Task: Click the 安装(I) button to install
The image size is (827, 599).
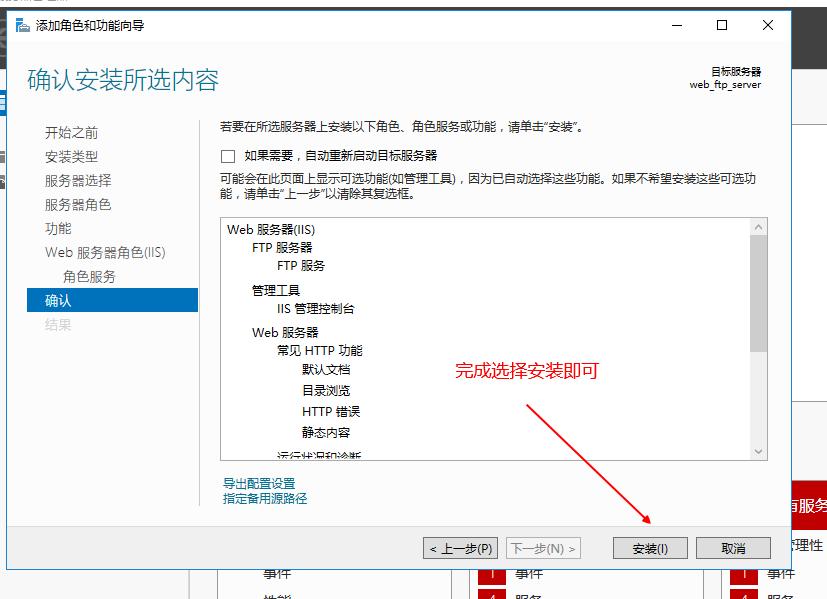Action: [x=649, y=547]
